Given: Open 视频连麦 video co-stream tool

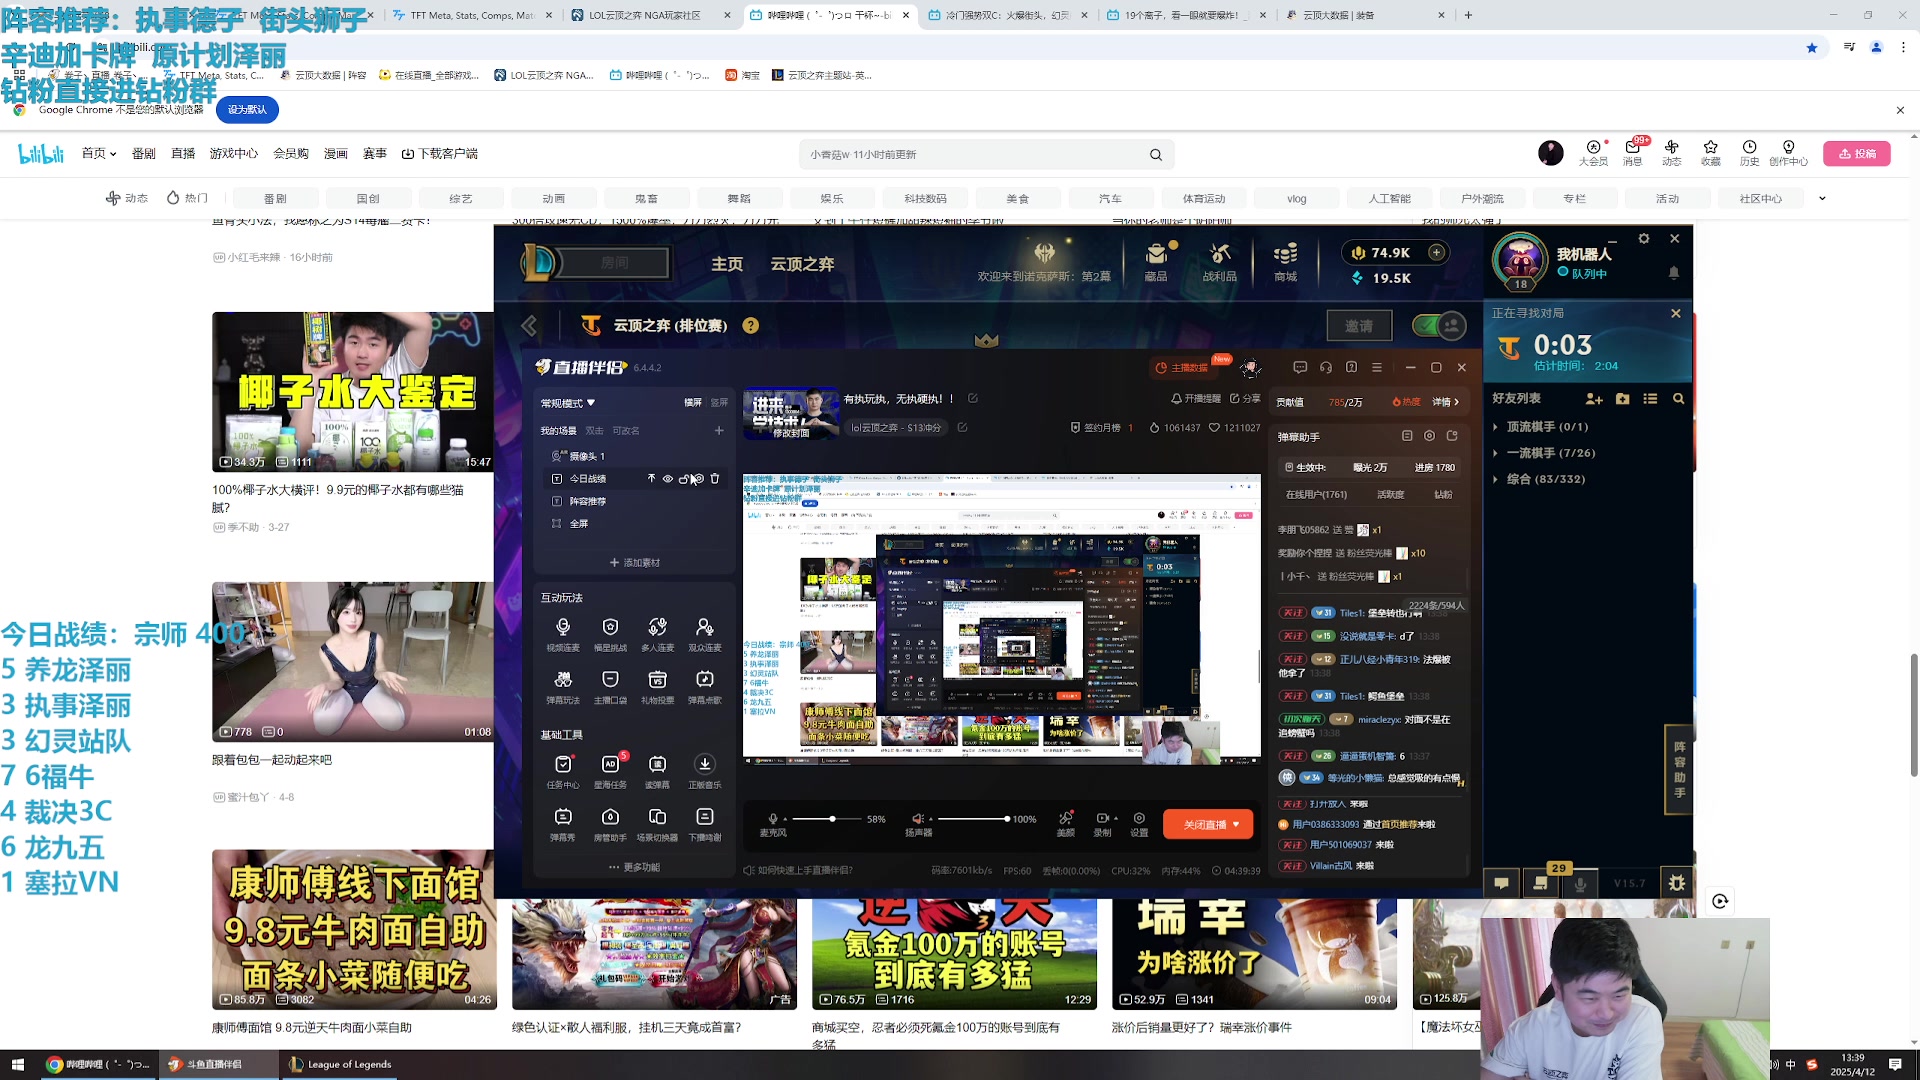Looking at the screenshot, I should coord(563,634).
